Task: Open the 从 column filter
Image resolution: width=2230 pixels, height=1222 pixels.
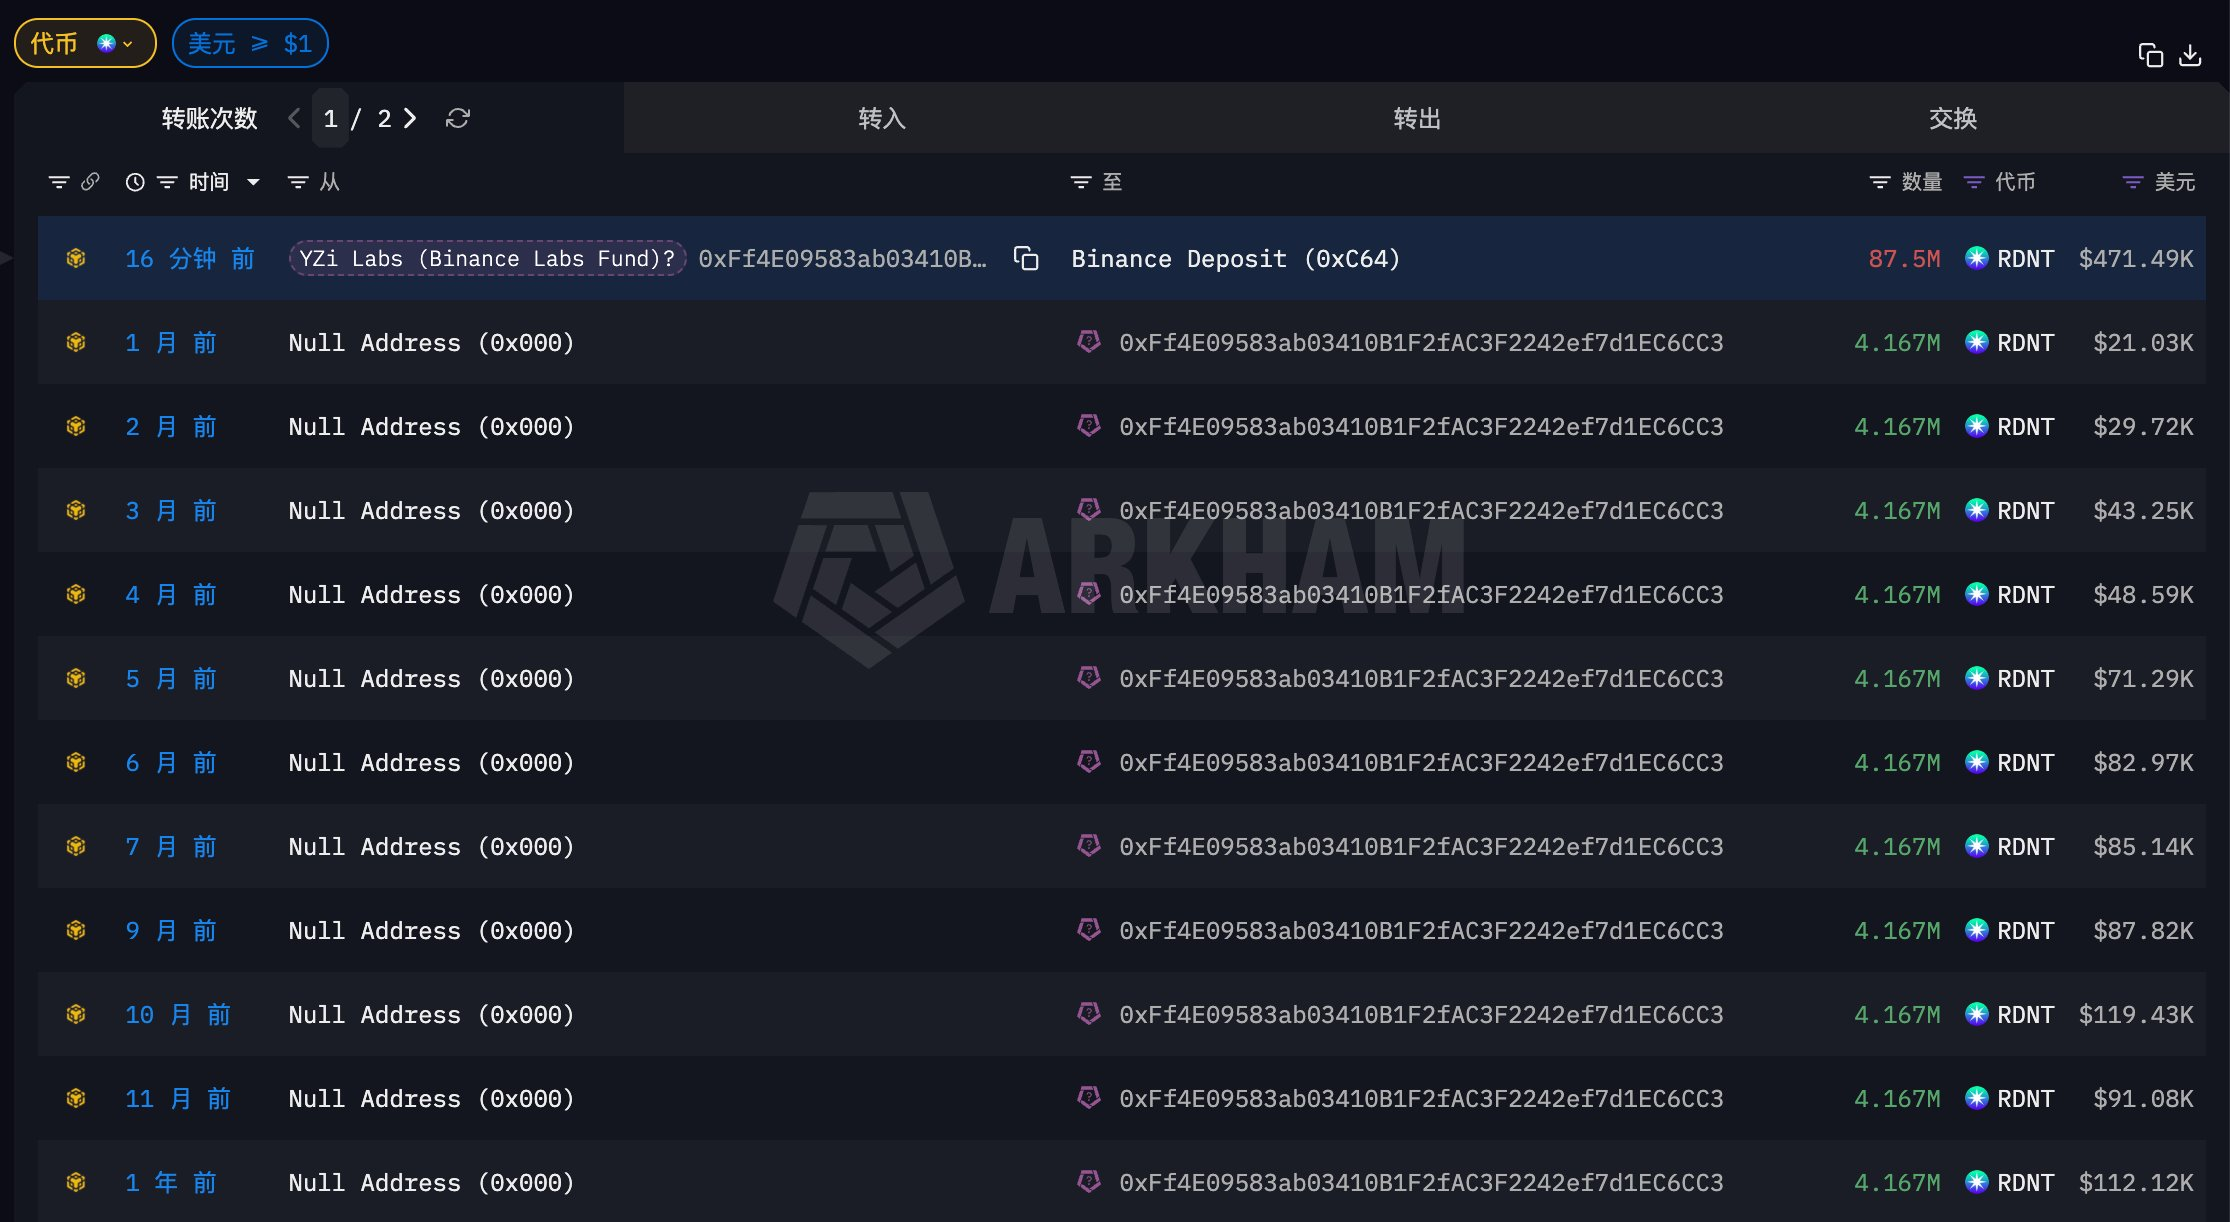Action: (298, 182)
